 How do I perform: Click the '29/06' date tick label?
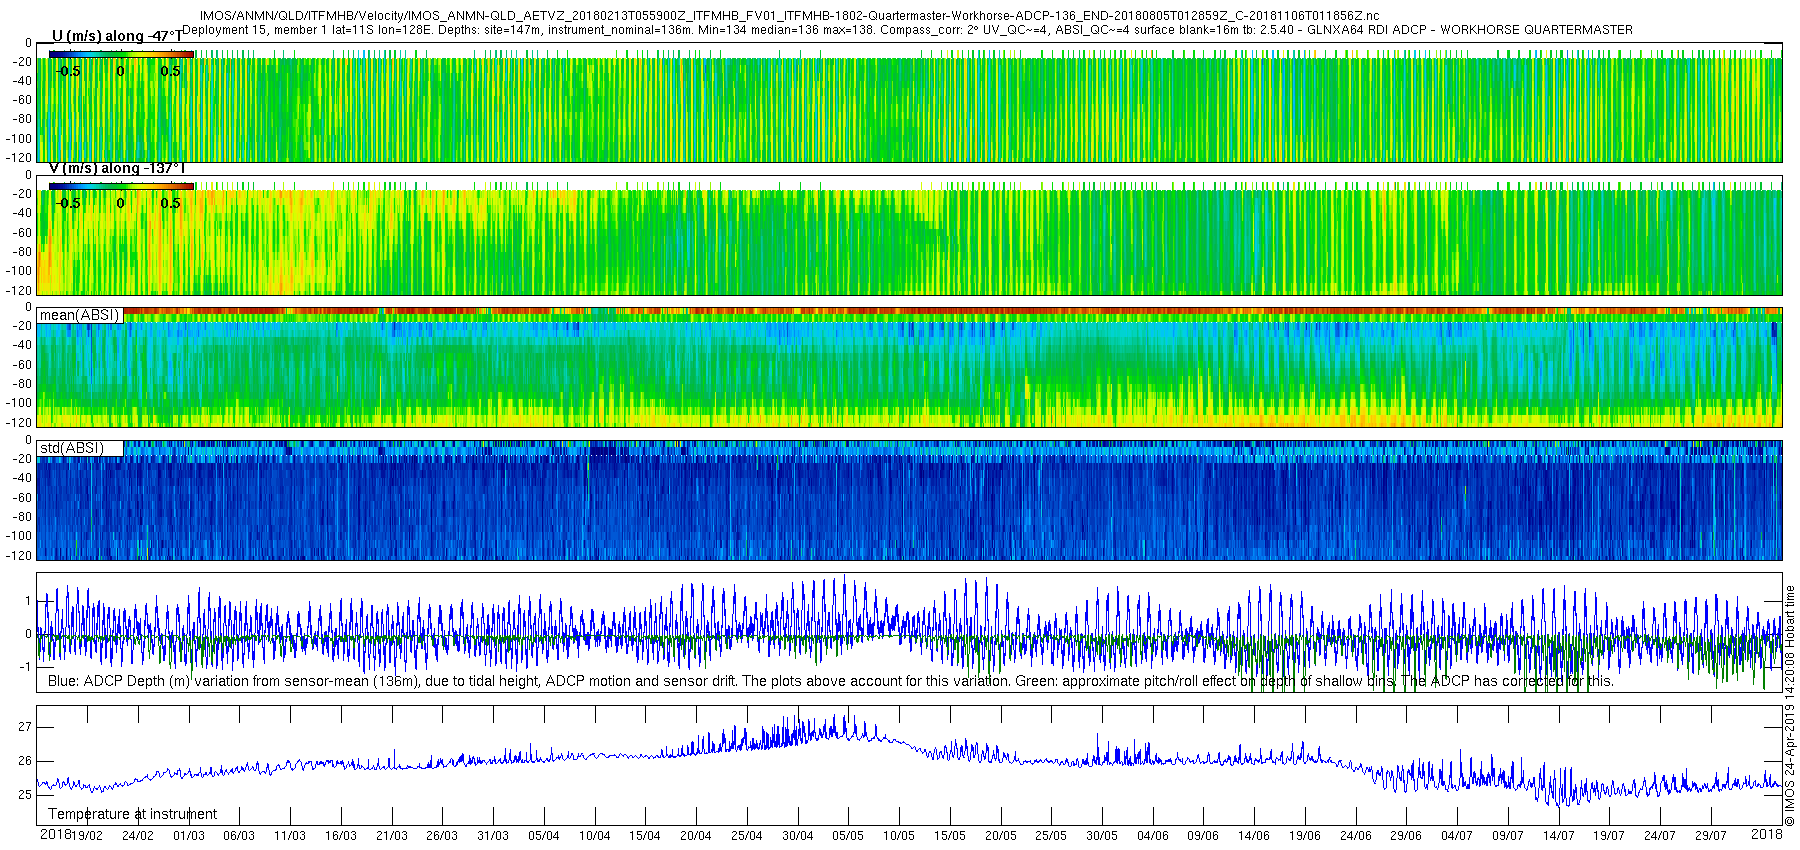[x=1406, y=836]
